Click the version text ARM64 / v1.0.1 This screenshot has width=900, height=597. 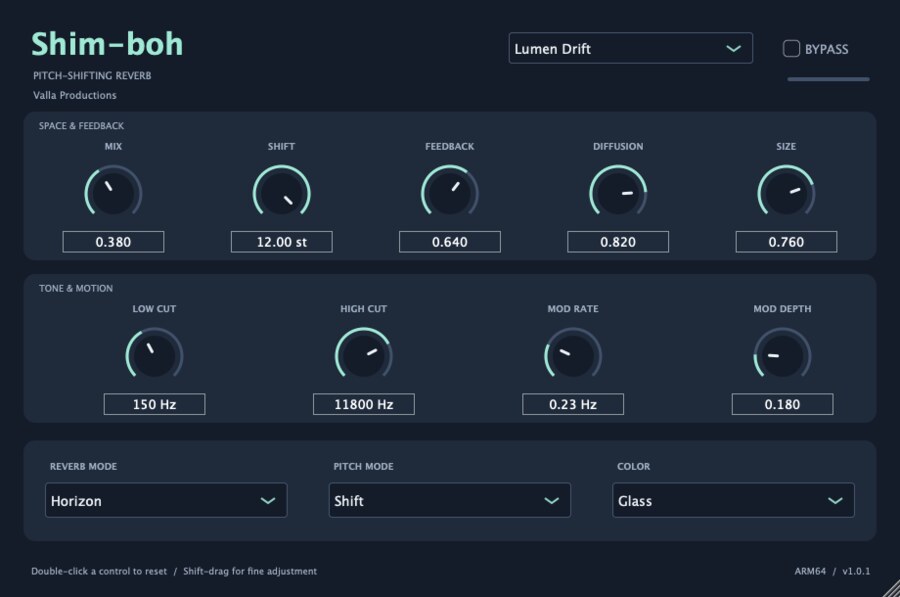pos(832,571)
